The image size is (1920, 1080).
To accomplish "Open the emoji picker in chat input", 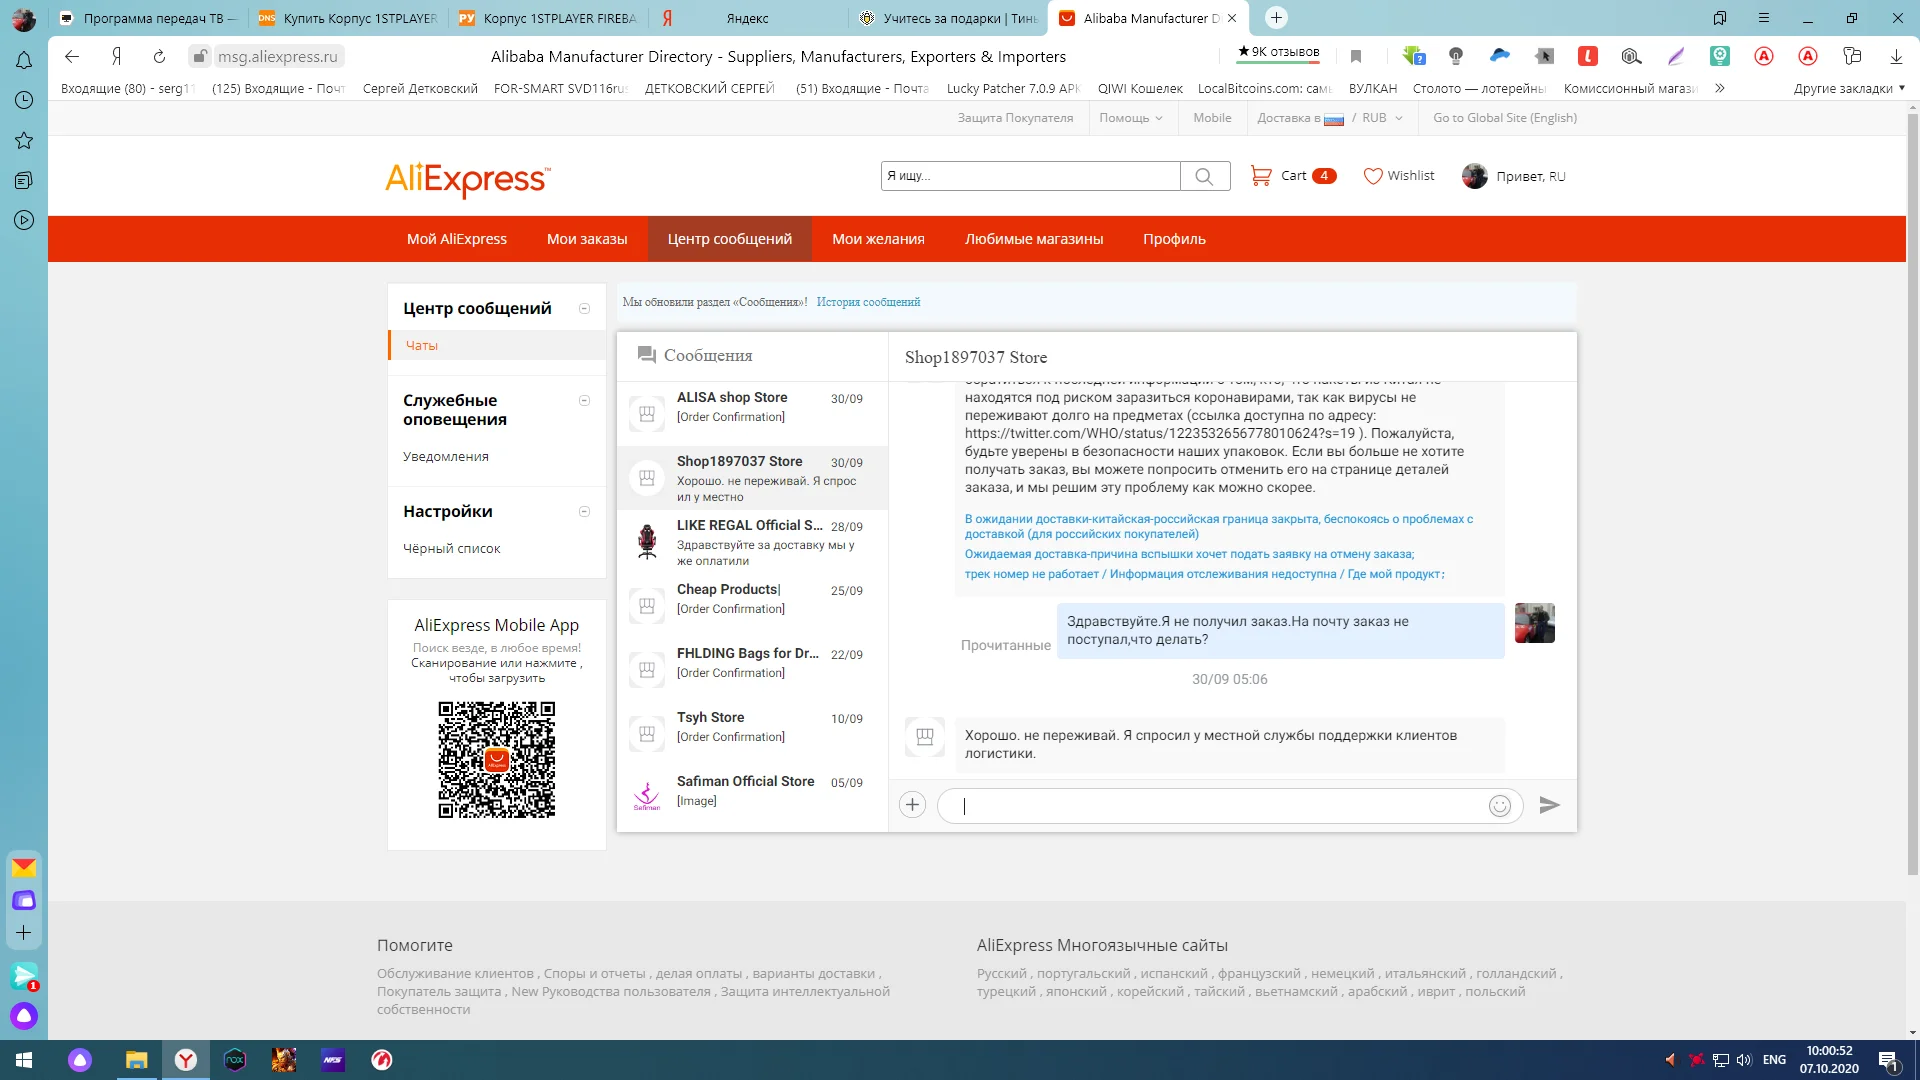I will tap(1499, 806).
